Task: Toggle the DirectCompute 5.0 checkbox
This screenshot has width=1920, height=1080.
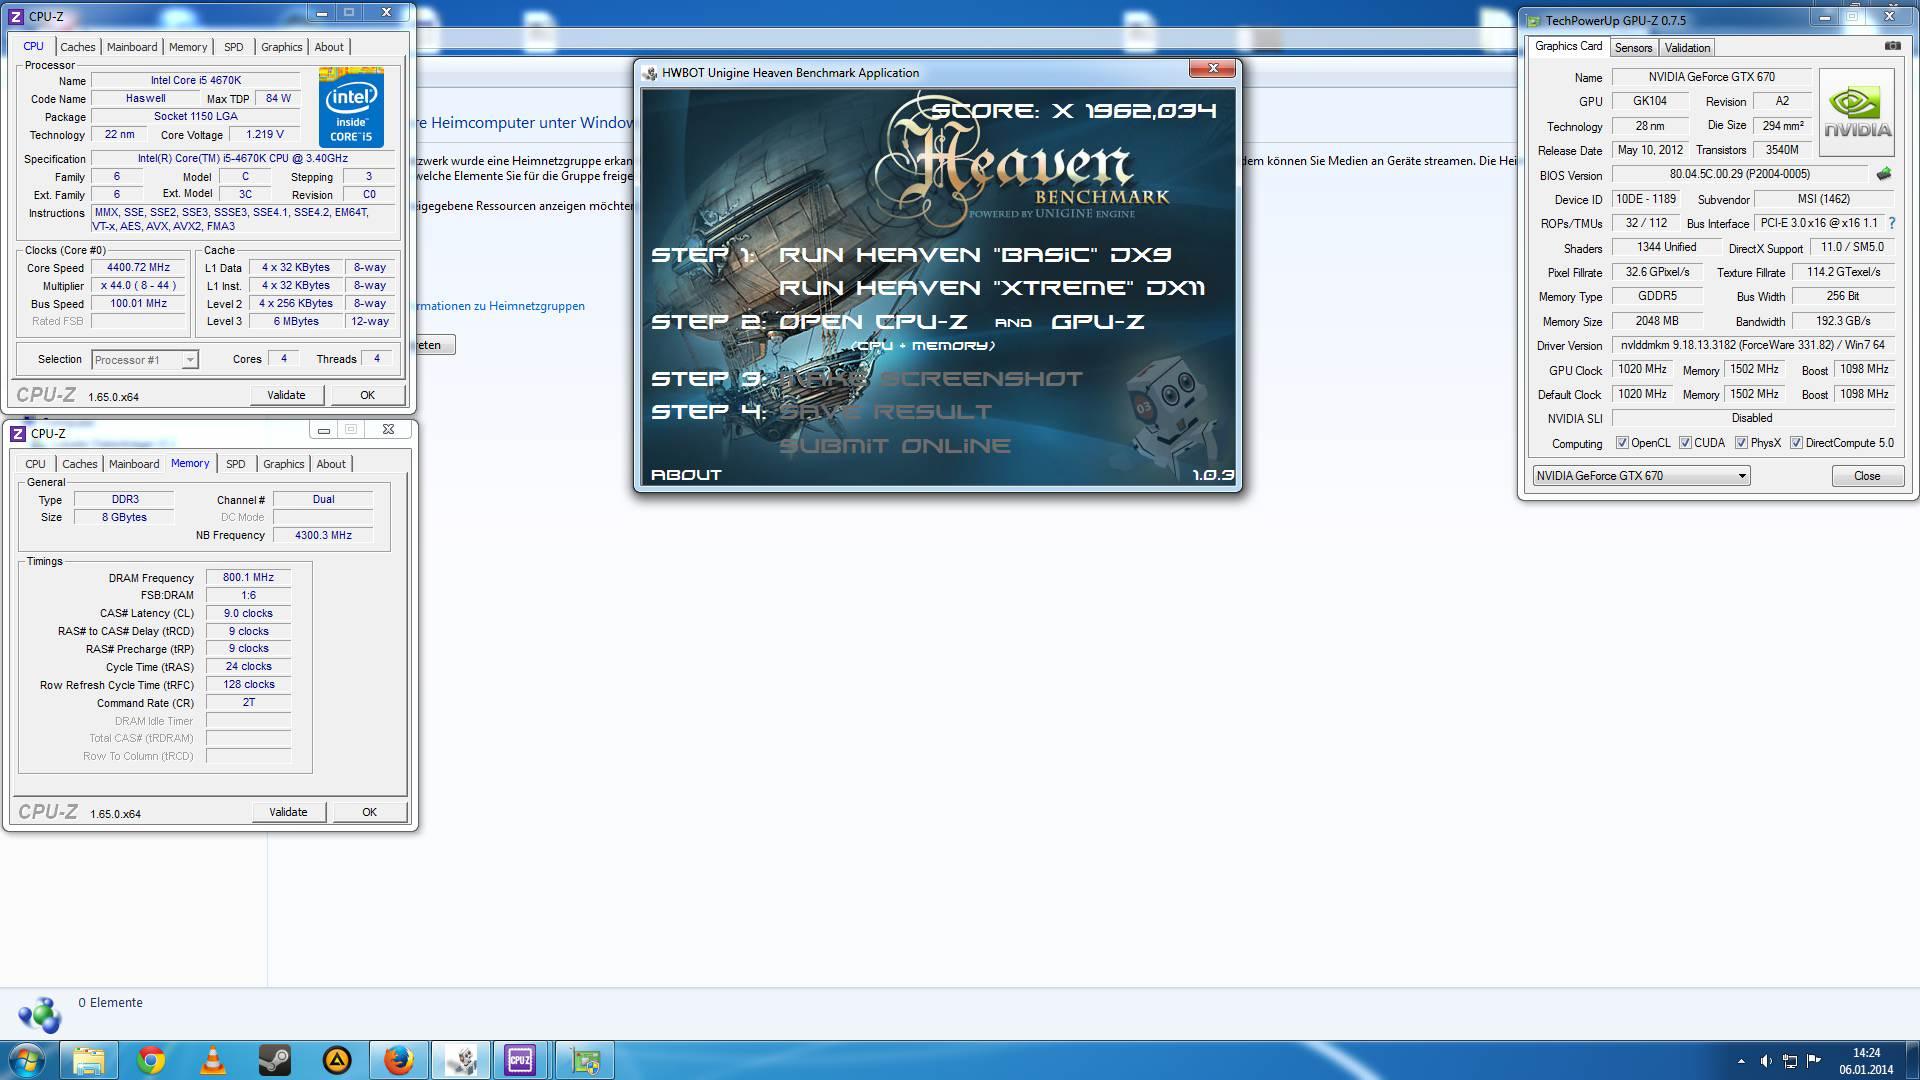Action: (1796, 443)
